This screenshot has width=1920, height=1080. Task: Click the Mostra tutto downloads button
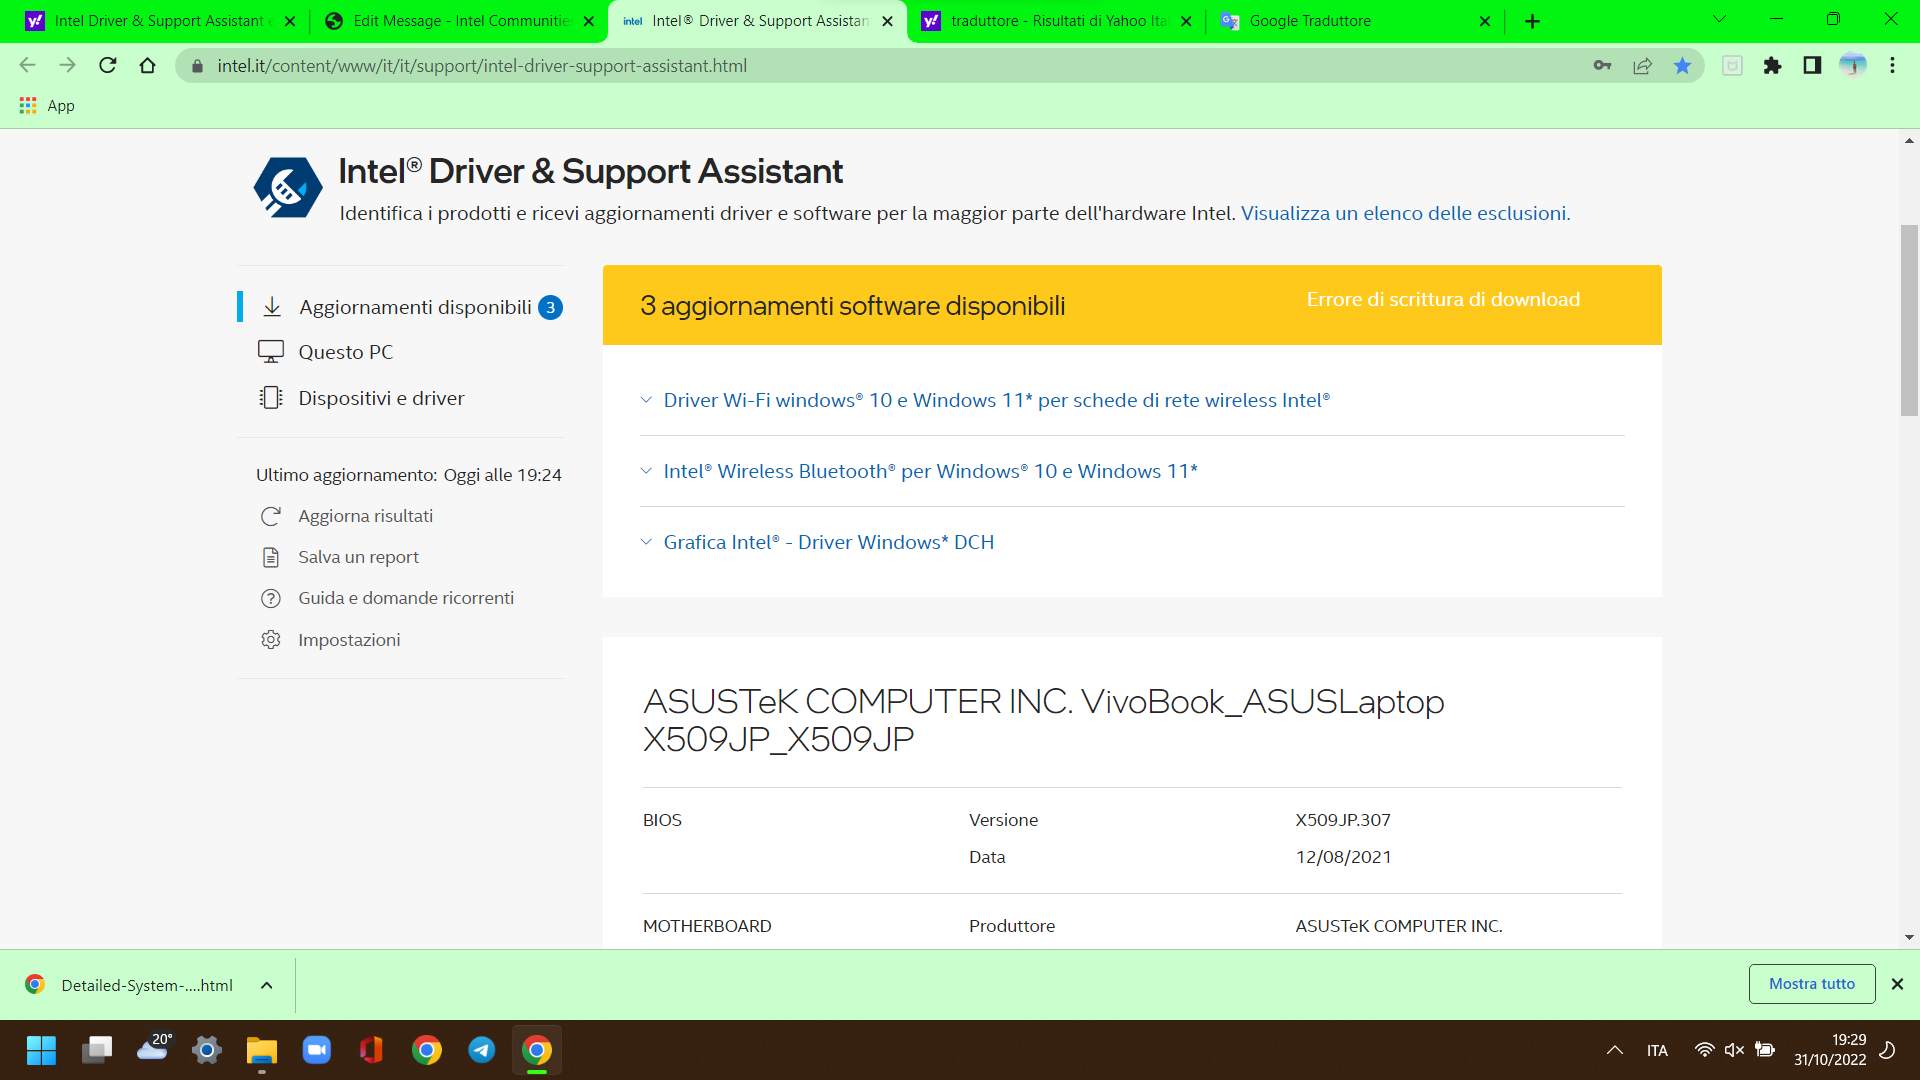tap(1811, 984)
